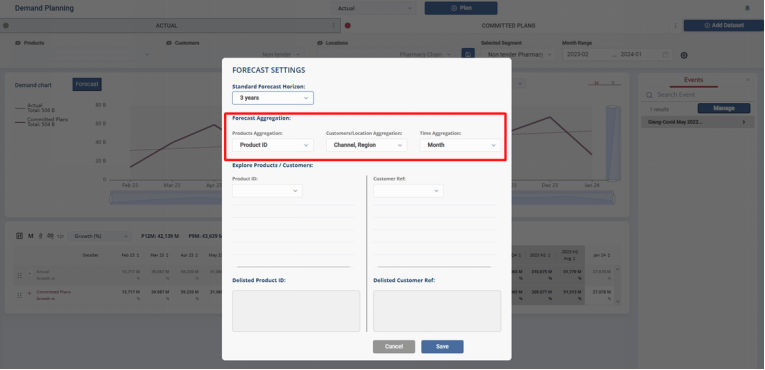
Task: Click the drag handle of the Actual row
Action: tap(20, 275)
